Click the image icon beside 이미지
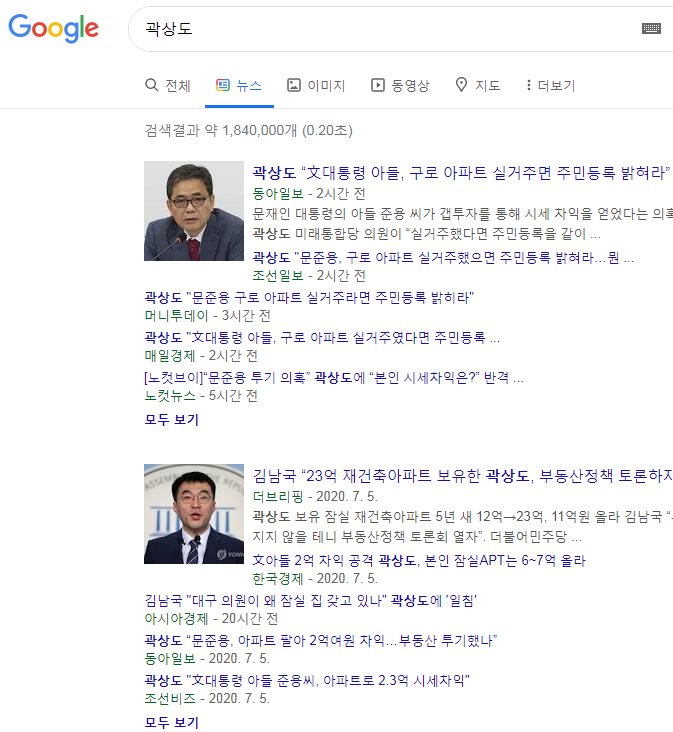This screenshot has width=673, height=732. pyautogui.click(x=294, y=85)
